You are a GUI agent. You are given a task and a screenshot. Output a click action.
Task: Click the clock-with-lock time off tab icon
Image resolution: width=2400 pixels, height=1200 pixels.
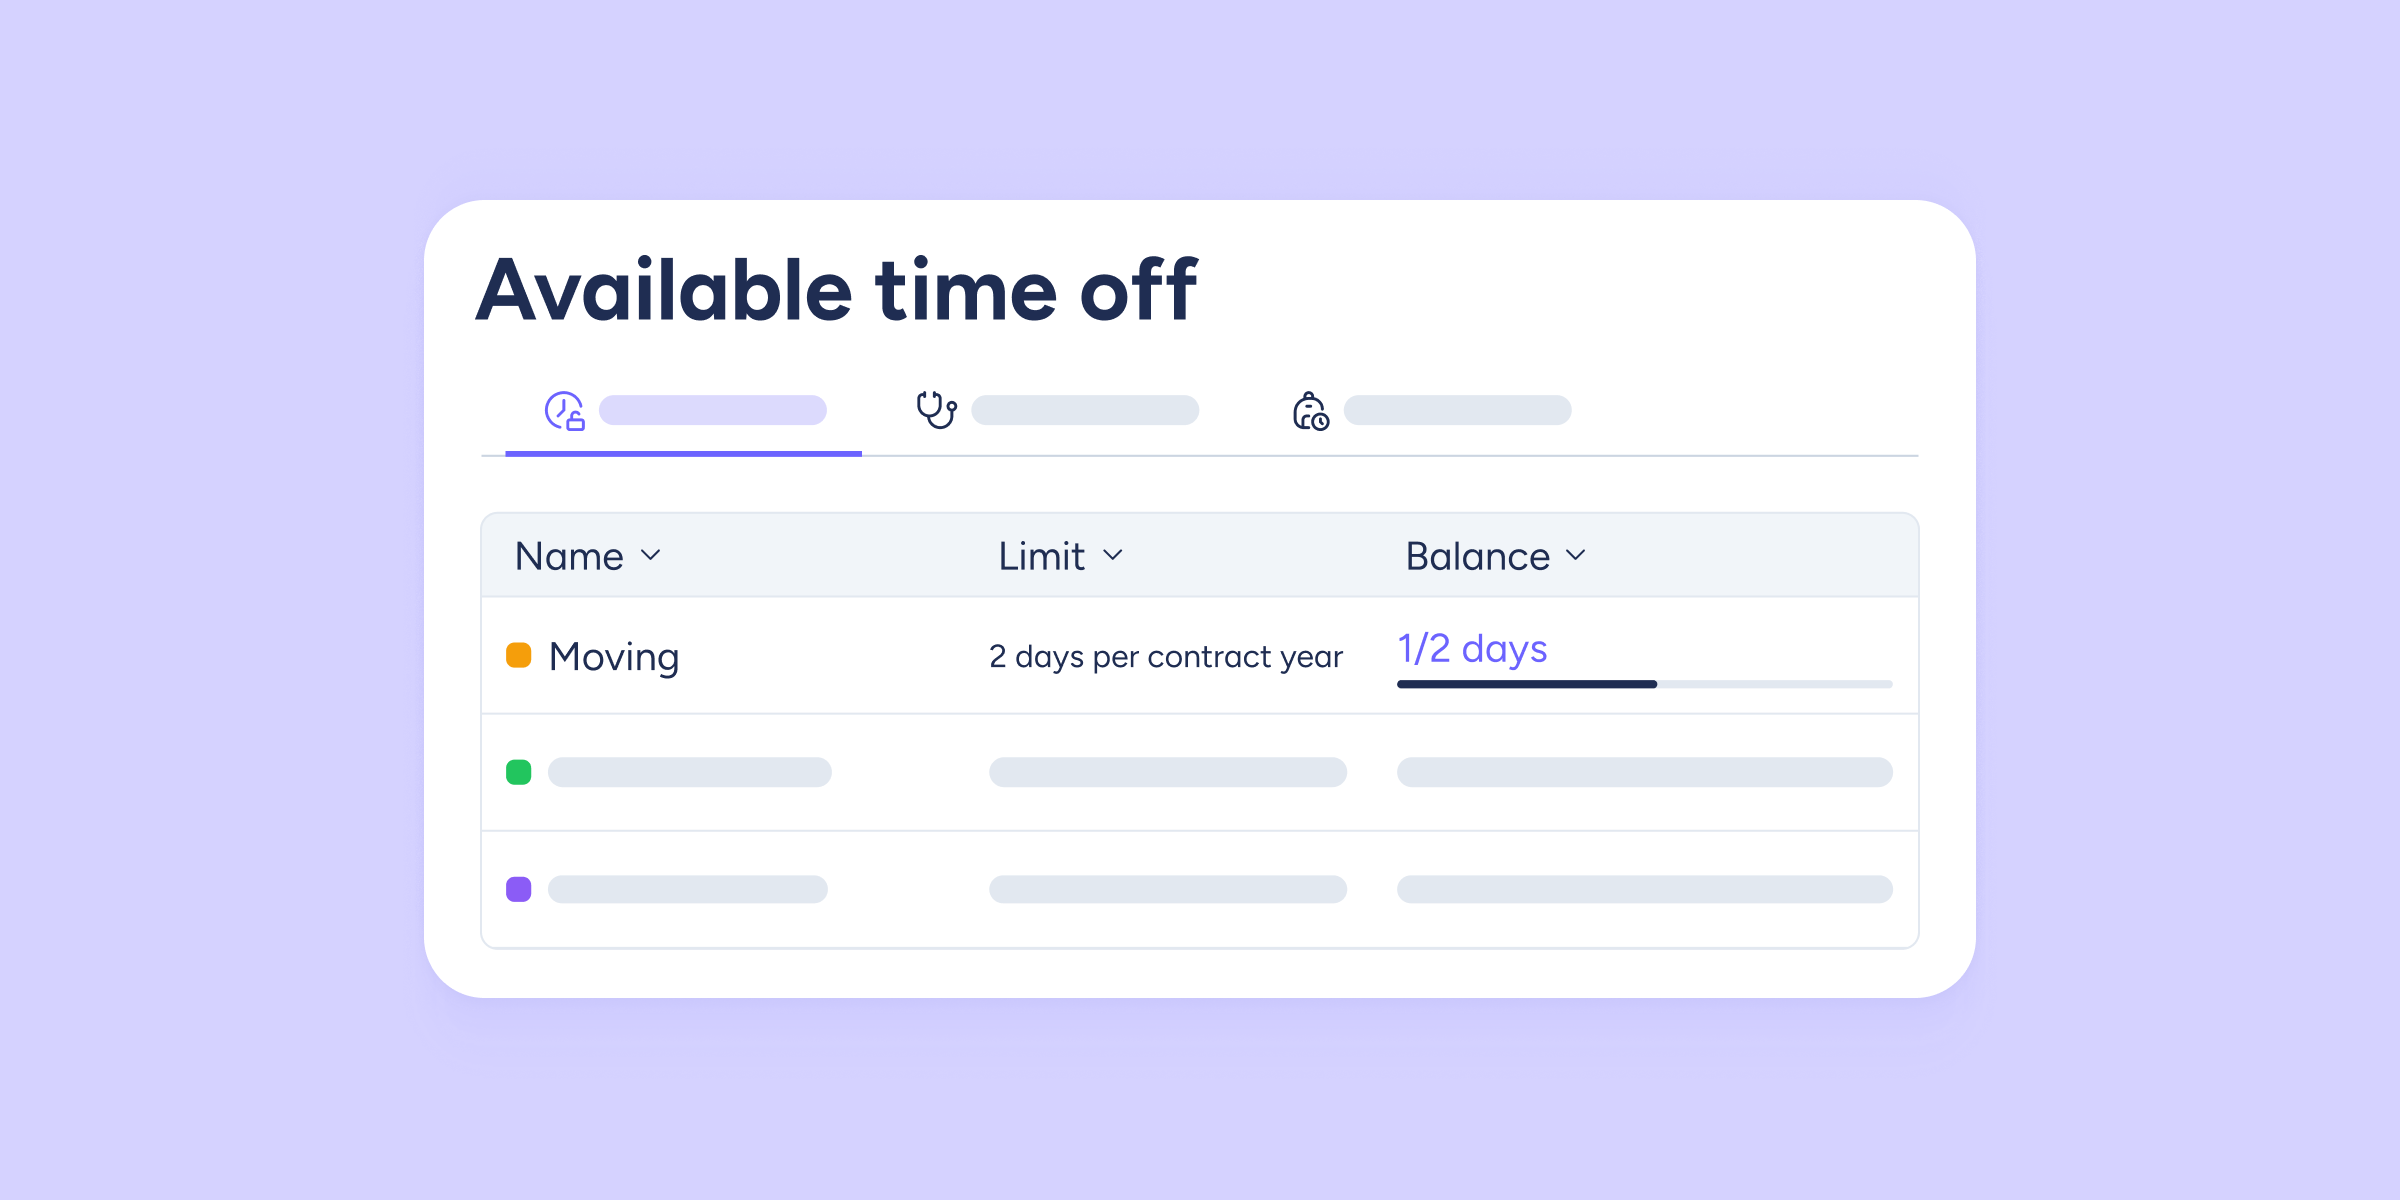coord(564,411)
